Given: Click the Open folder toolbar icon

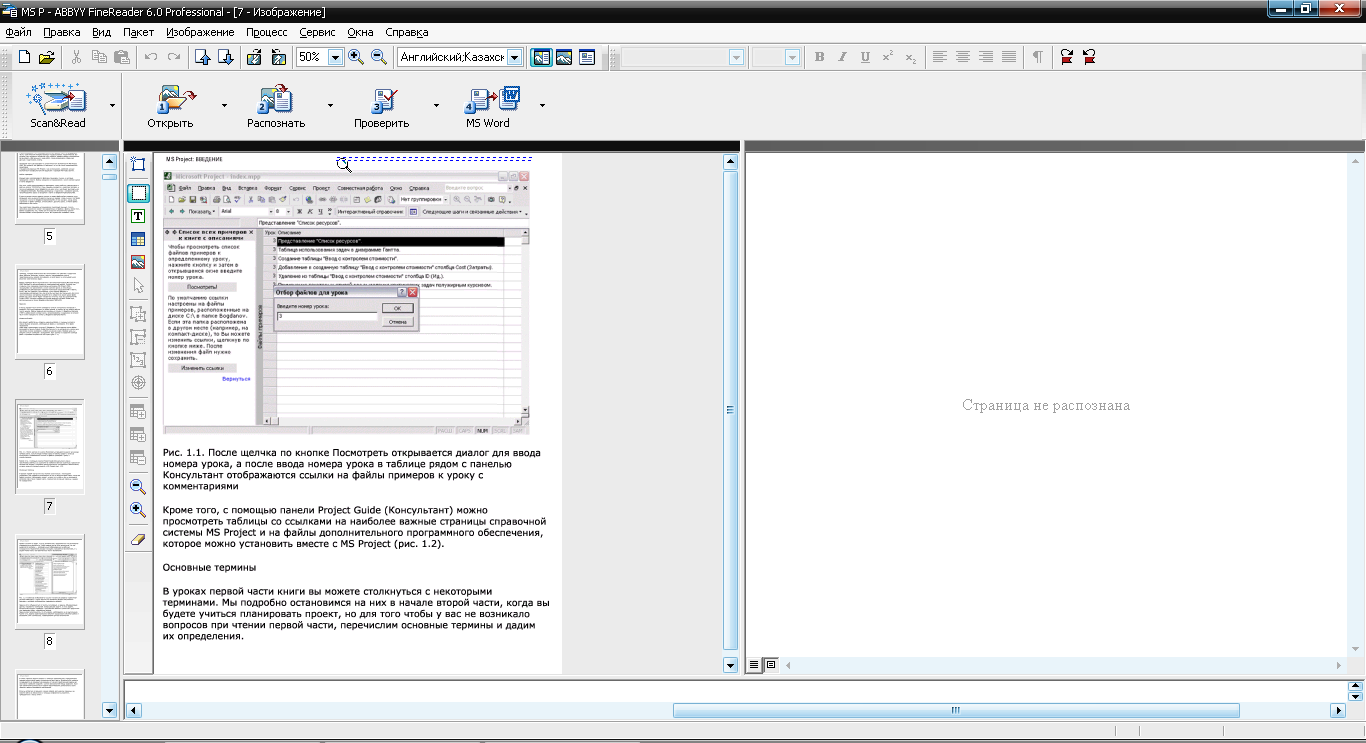Looking at the screenshot, I should point(46,57).
